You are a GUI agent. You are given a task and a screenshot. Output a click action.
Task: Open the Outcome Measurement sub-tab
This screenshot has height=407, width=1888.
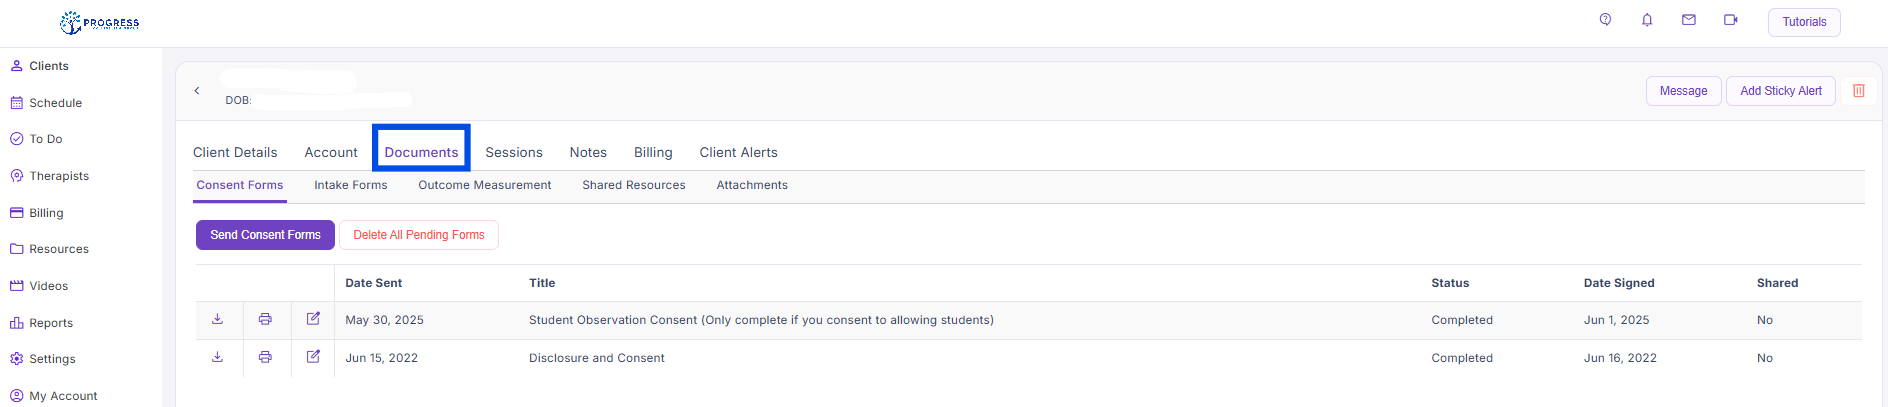click(484, 185)
